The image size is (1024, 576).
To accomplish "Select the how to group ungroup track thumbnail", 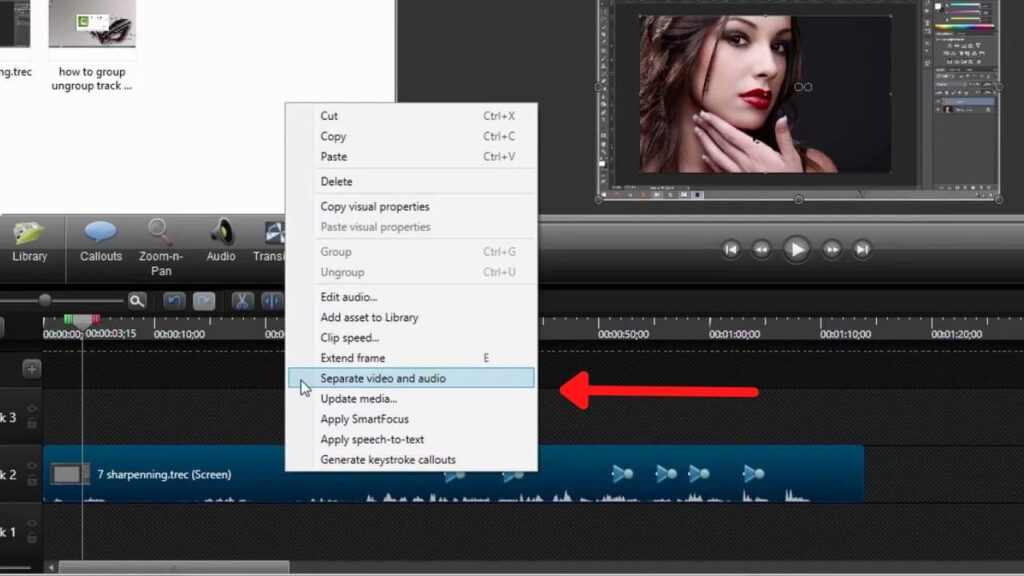I will click(92, 30).
